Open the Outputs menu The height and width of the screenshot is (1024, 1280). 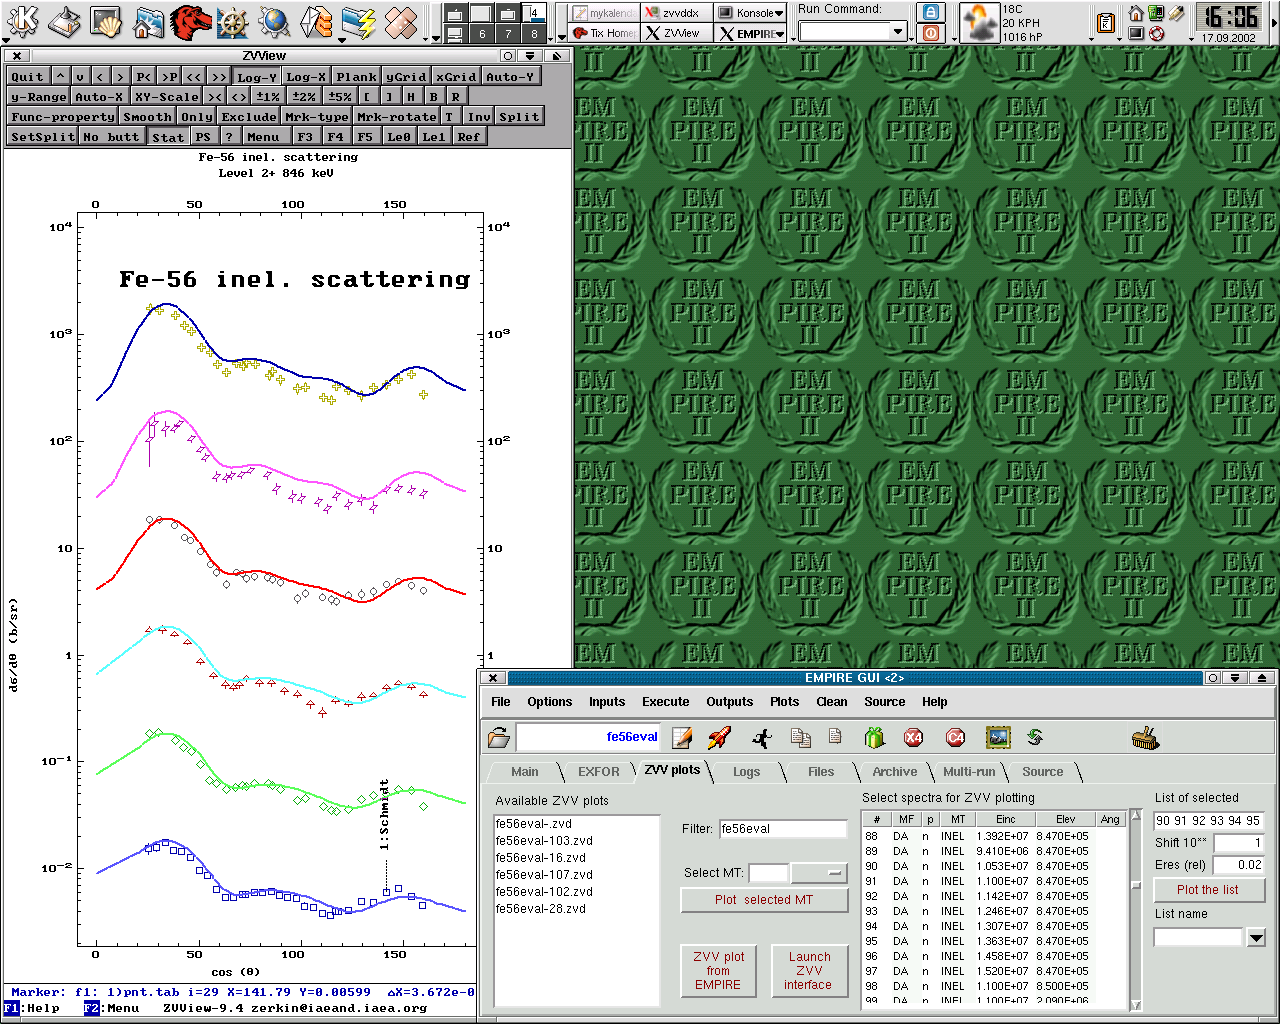pos(730,702)
